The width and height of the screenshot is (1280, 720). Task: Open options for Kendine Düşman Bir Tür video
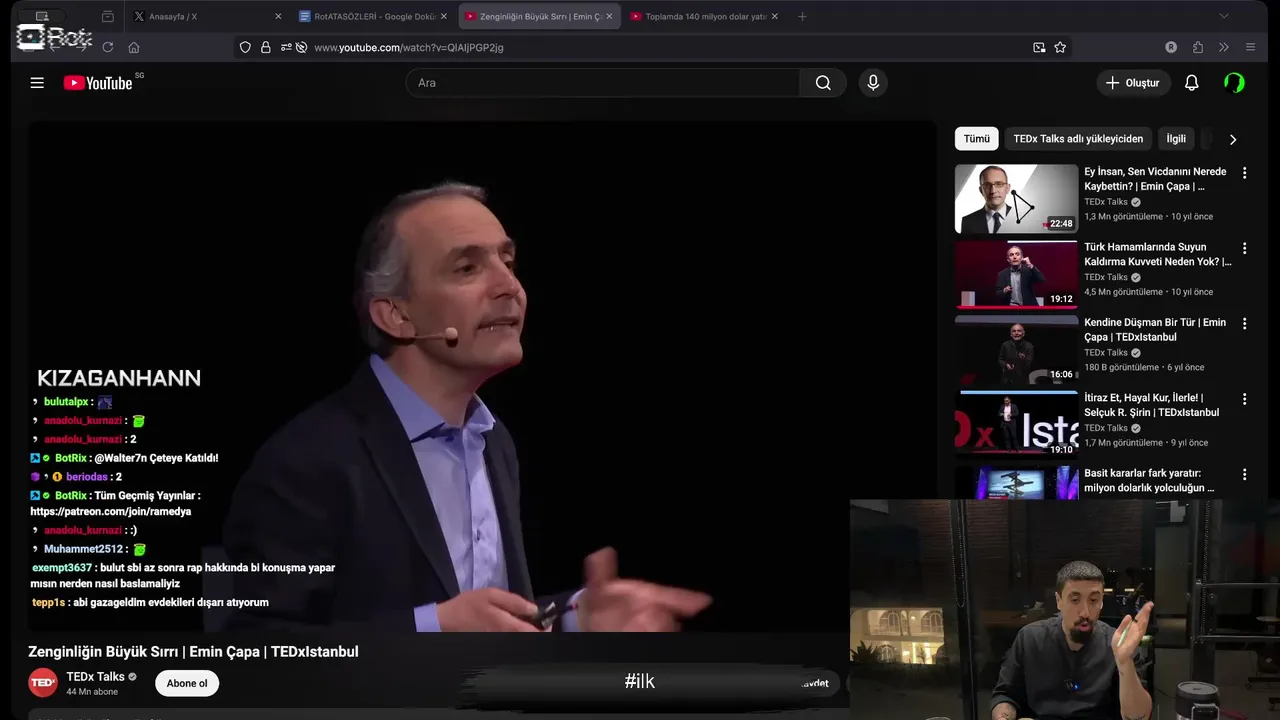pos(1244,324)
